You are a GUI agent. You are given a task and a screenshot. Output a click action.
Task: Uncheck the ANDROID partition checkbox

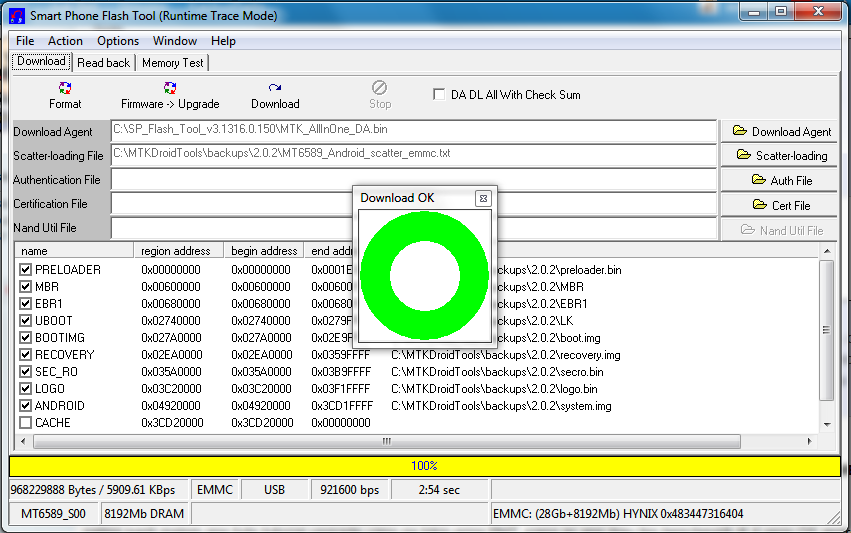click(25, 405)
